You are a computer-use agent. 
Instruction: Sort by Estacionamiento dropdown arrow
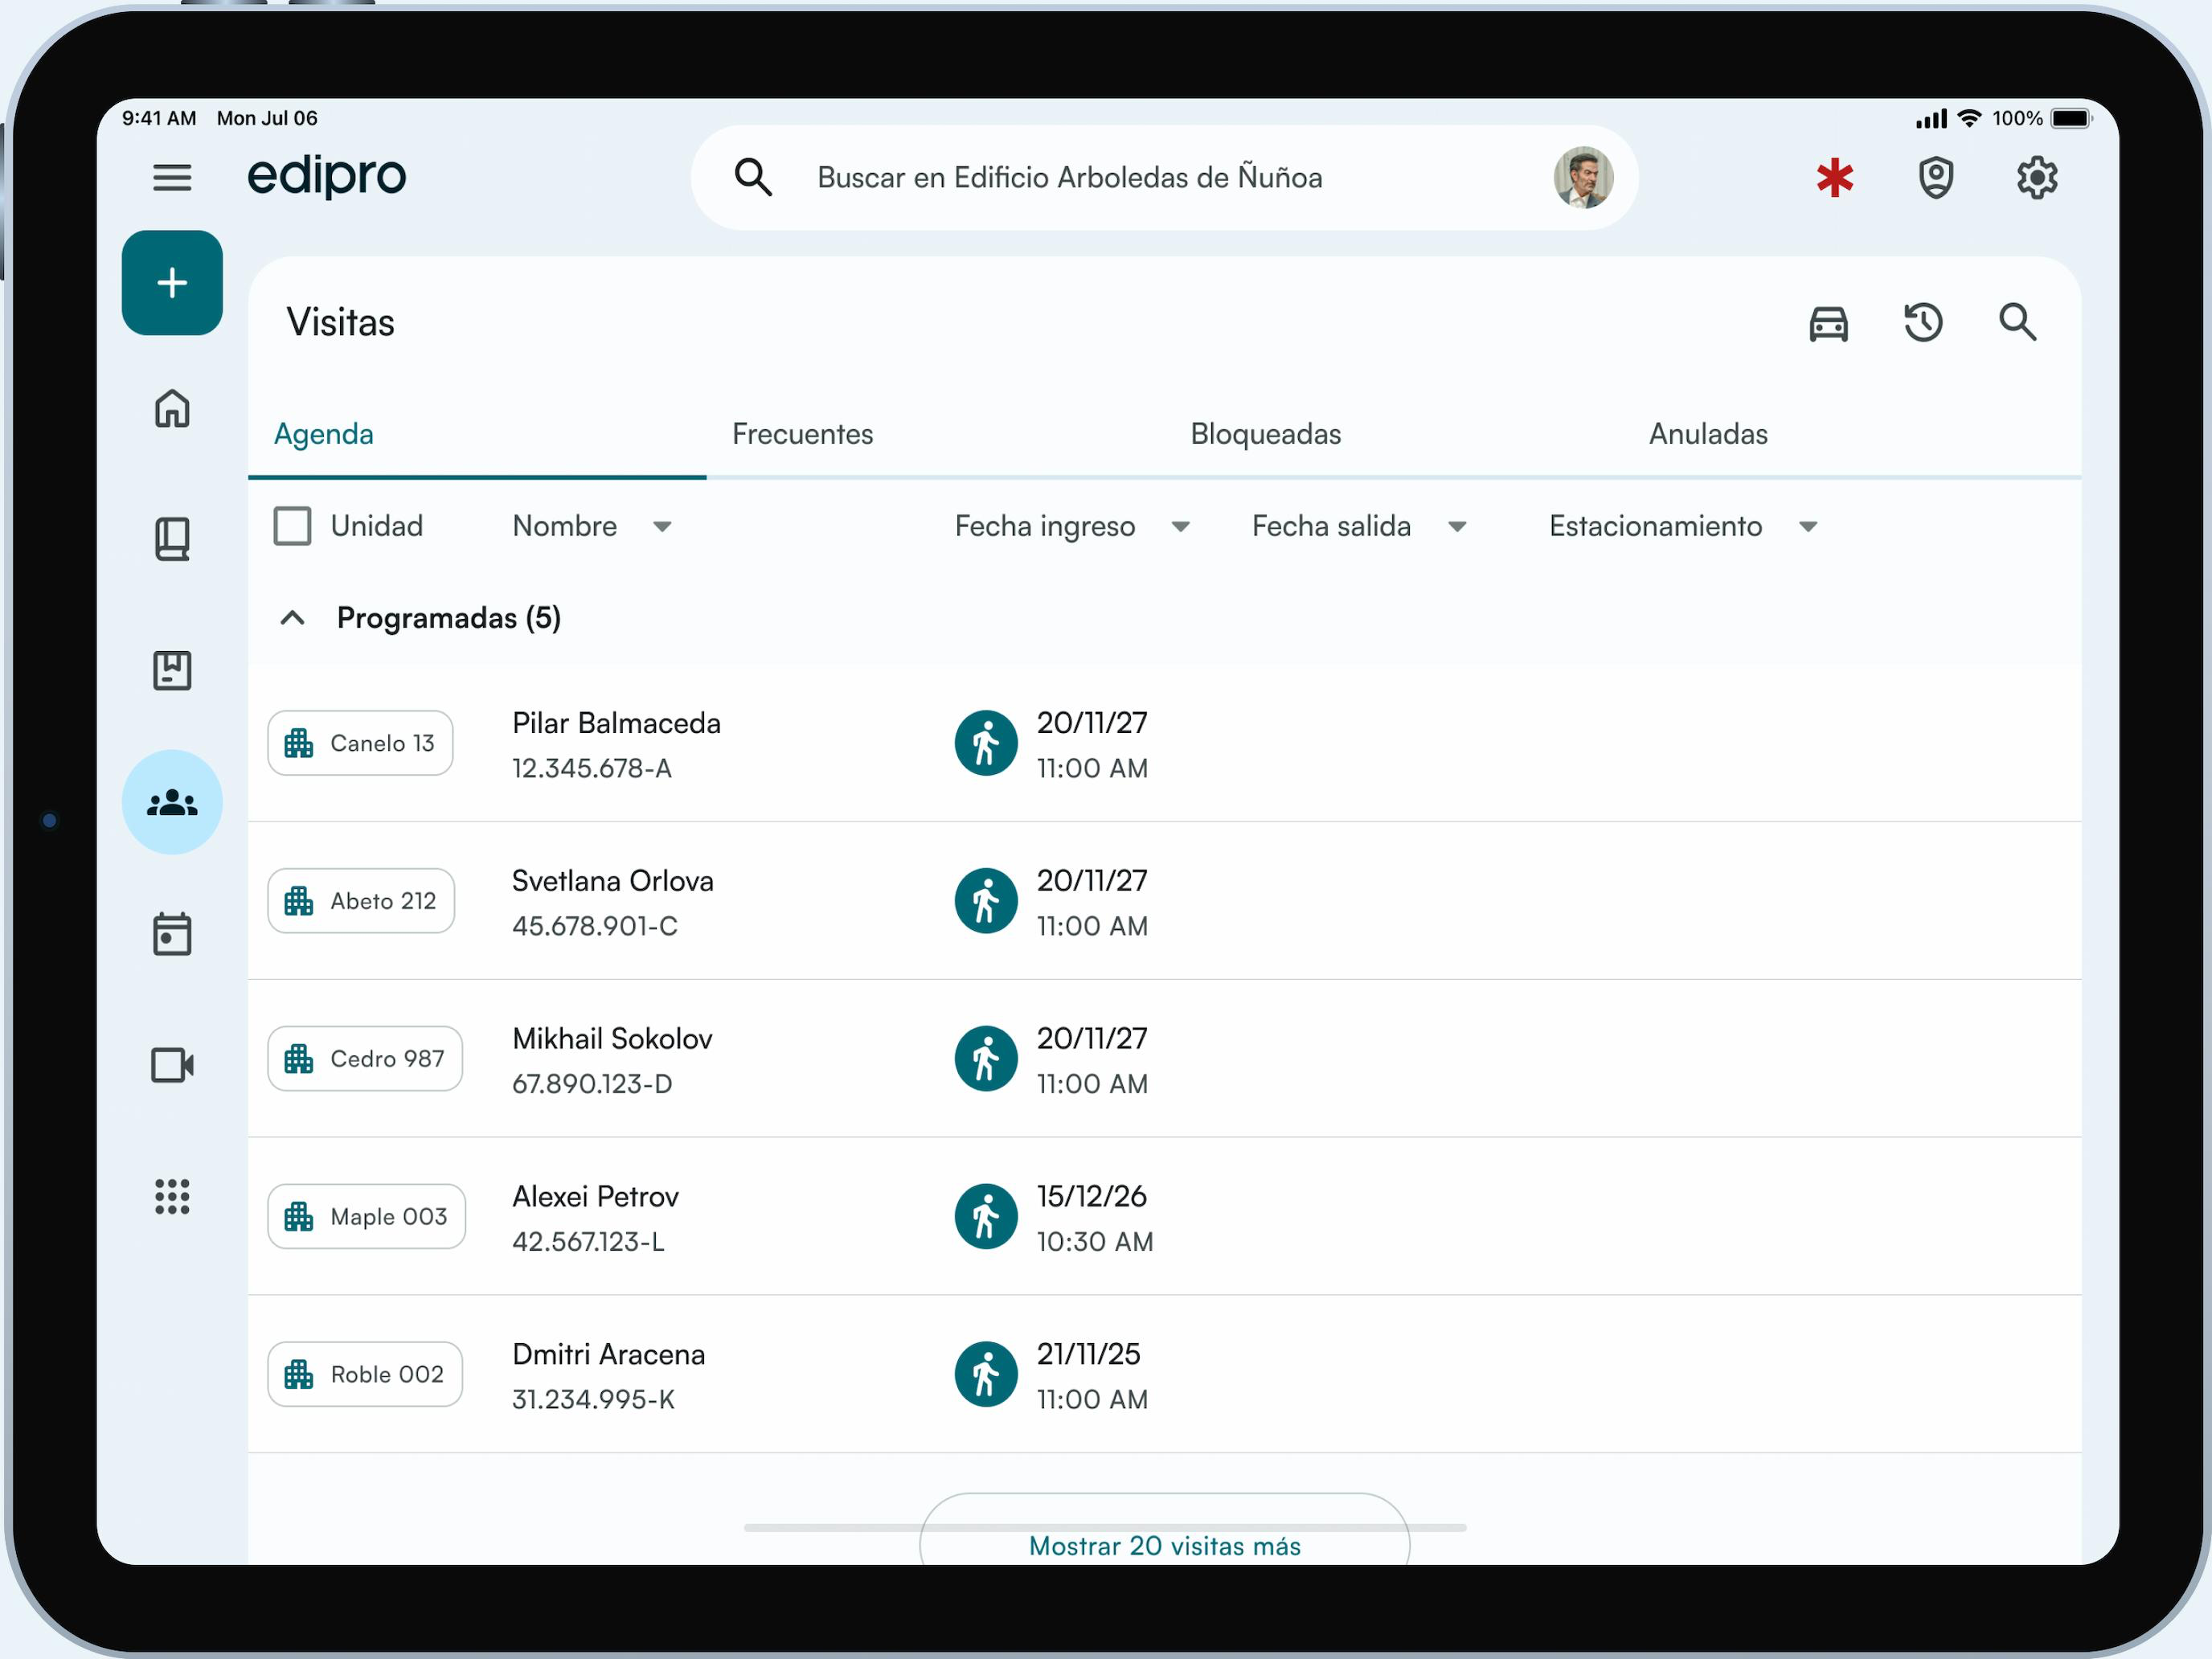coord(1808,527)
